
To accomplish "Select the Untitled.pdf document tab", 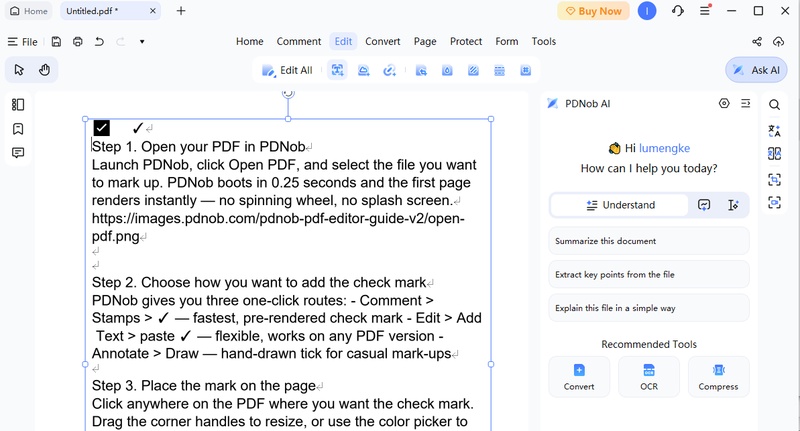I will (110, 11).
